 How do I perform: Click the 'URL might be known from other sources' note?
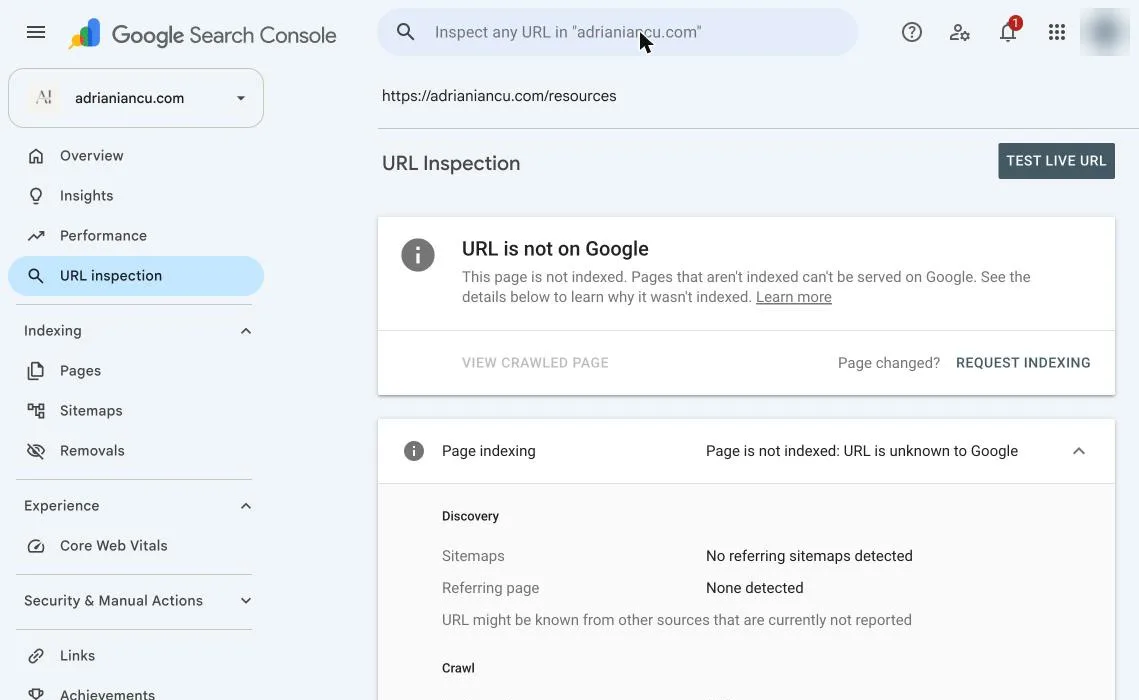coord(676,620)
